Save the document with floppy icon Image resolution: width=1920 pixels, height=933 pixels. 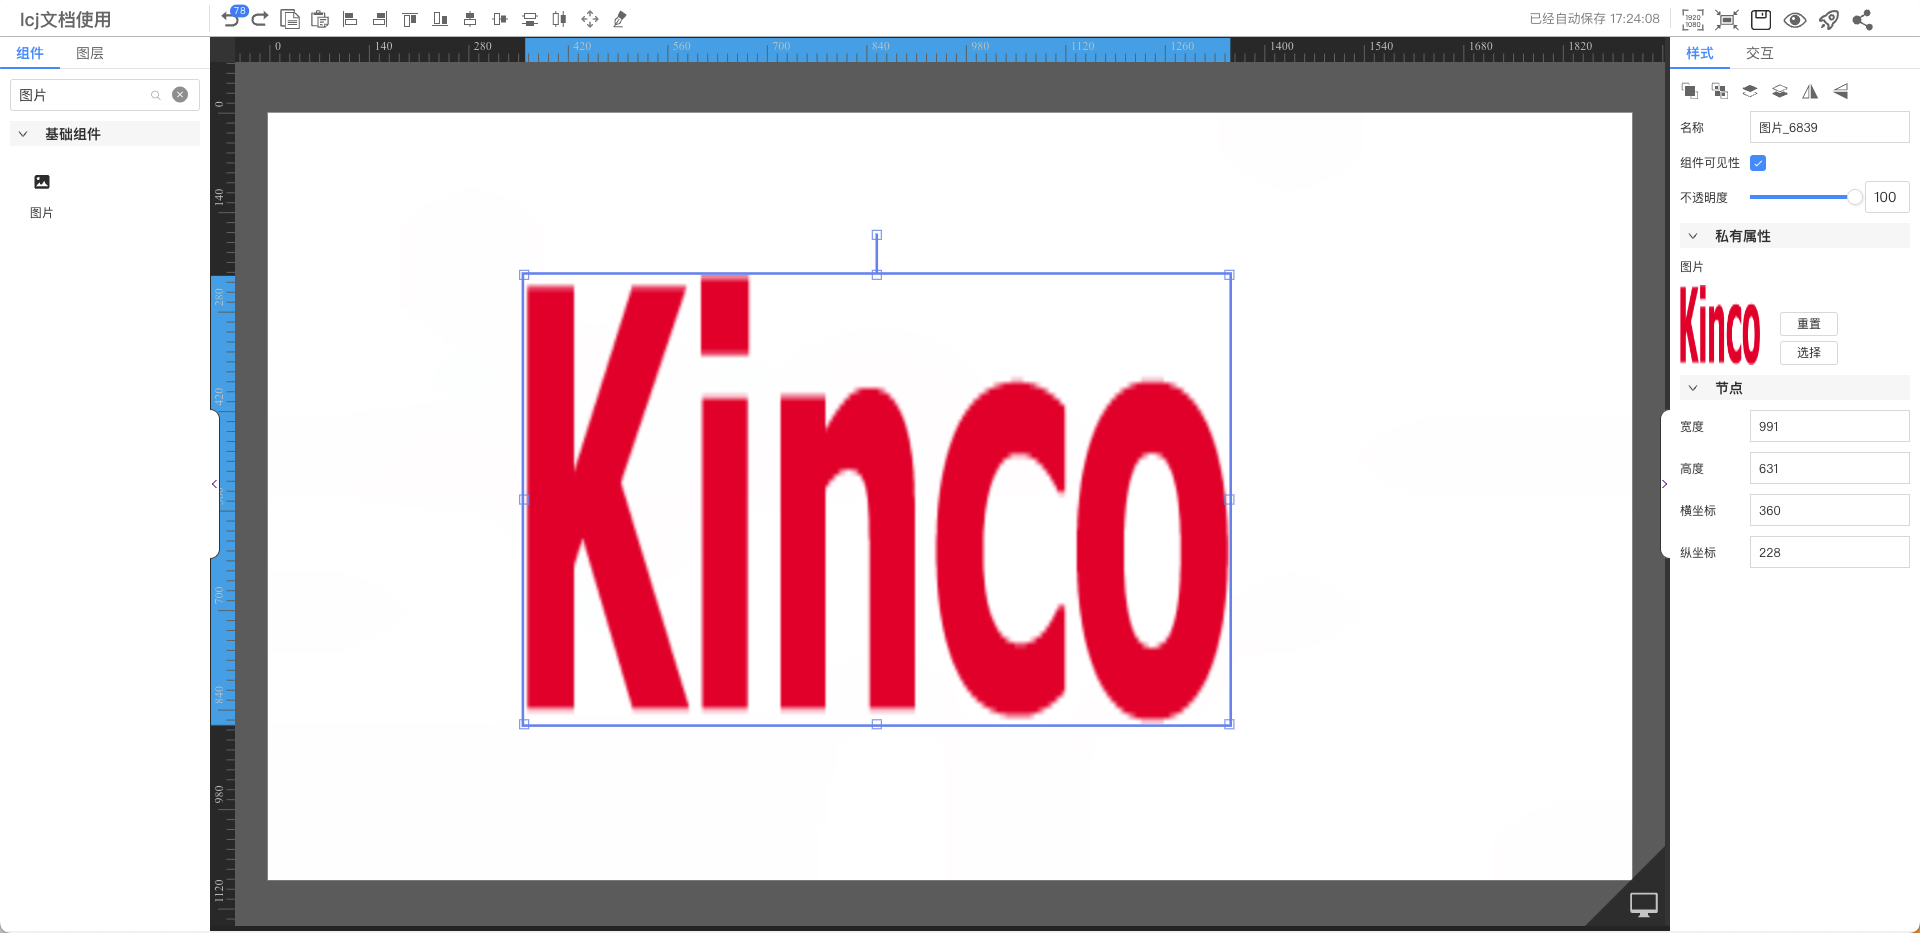pos(1761,20)
